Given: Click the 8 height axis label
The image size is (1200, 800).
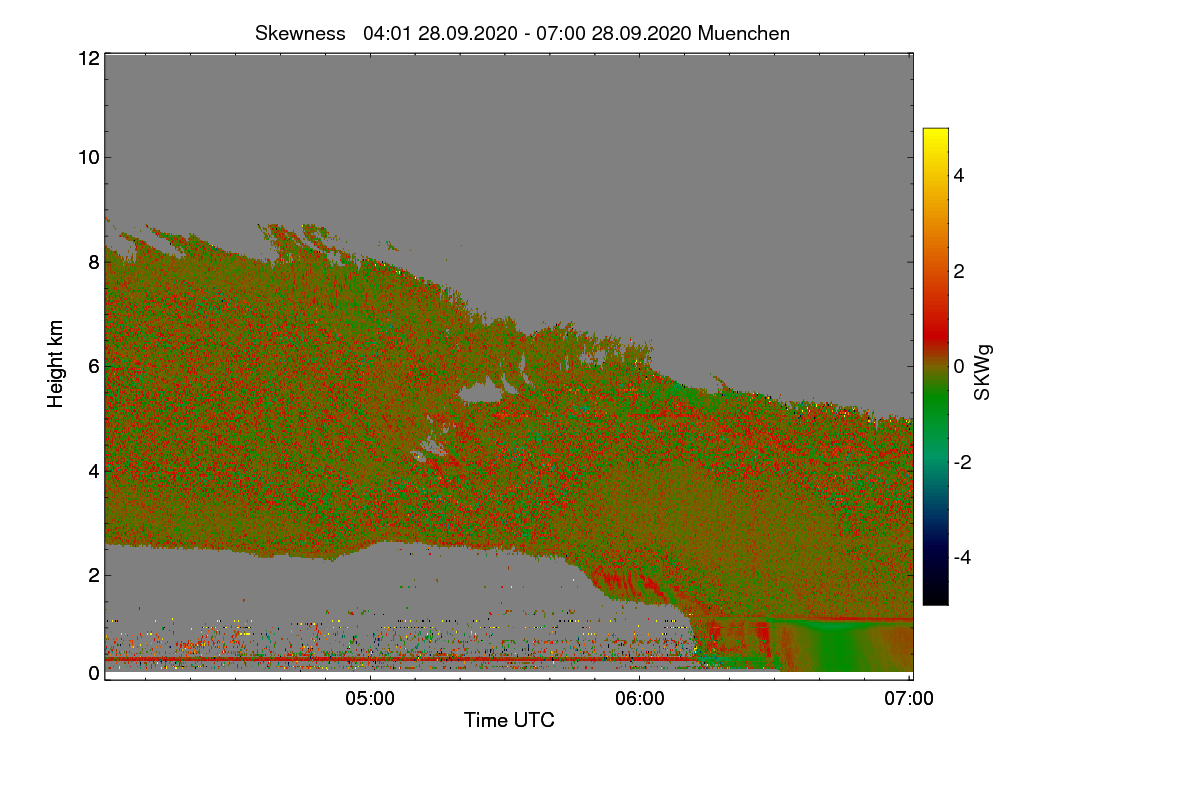Looking at the screenshot, I should 93,262.
